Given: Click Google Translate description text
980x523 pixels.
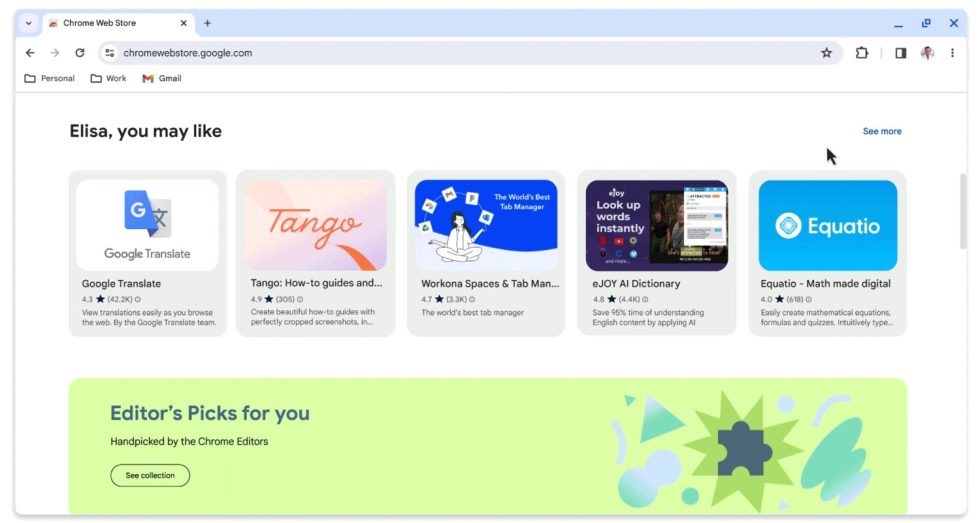Looking at the screenshot, I should pos(149,317).
